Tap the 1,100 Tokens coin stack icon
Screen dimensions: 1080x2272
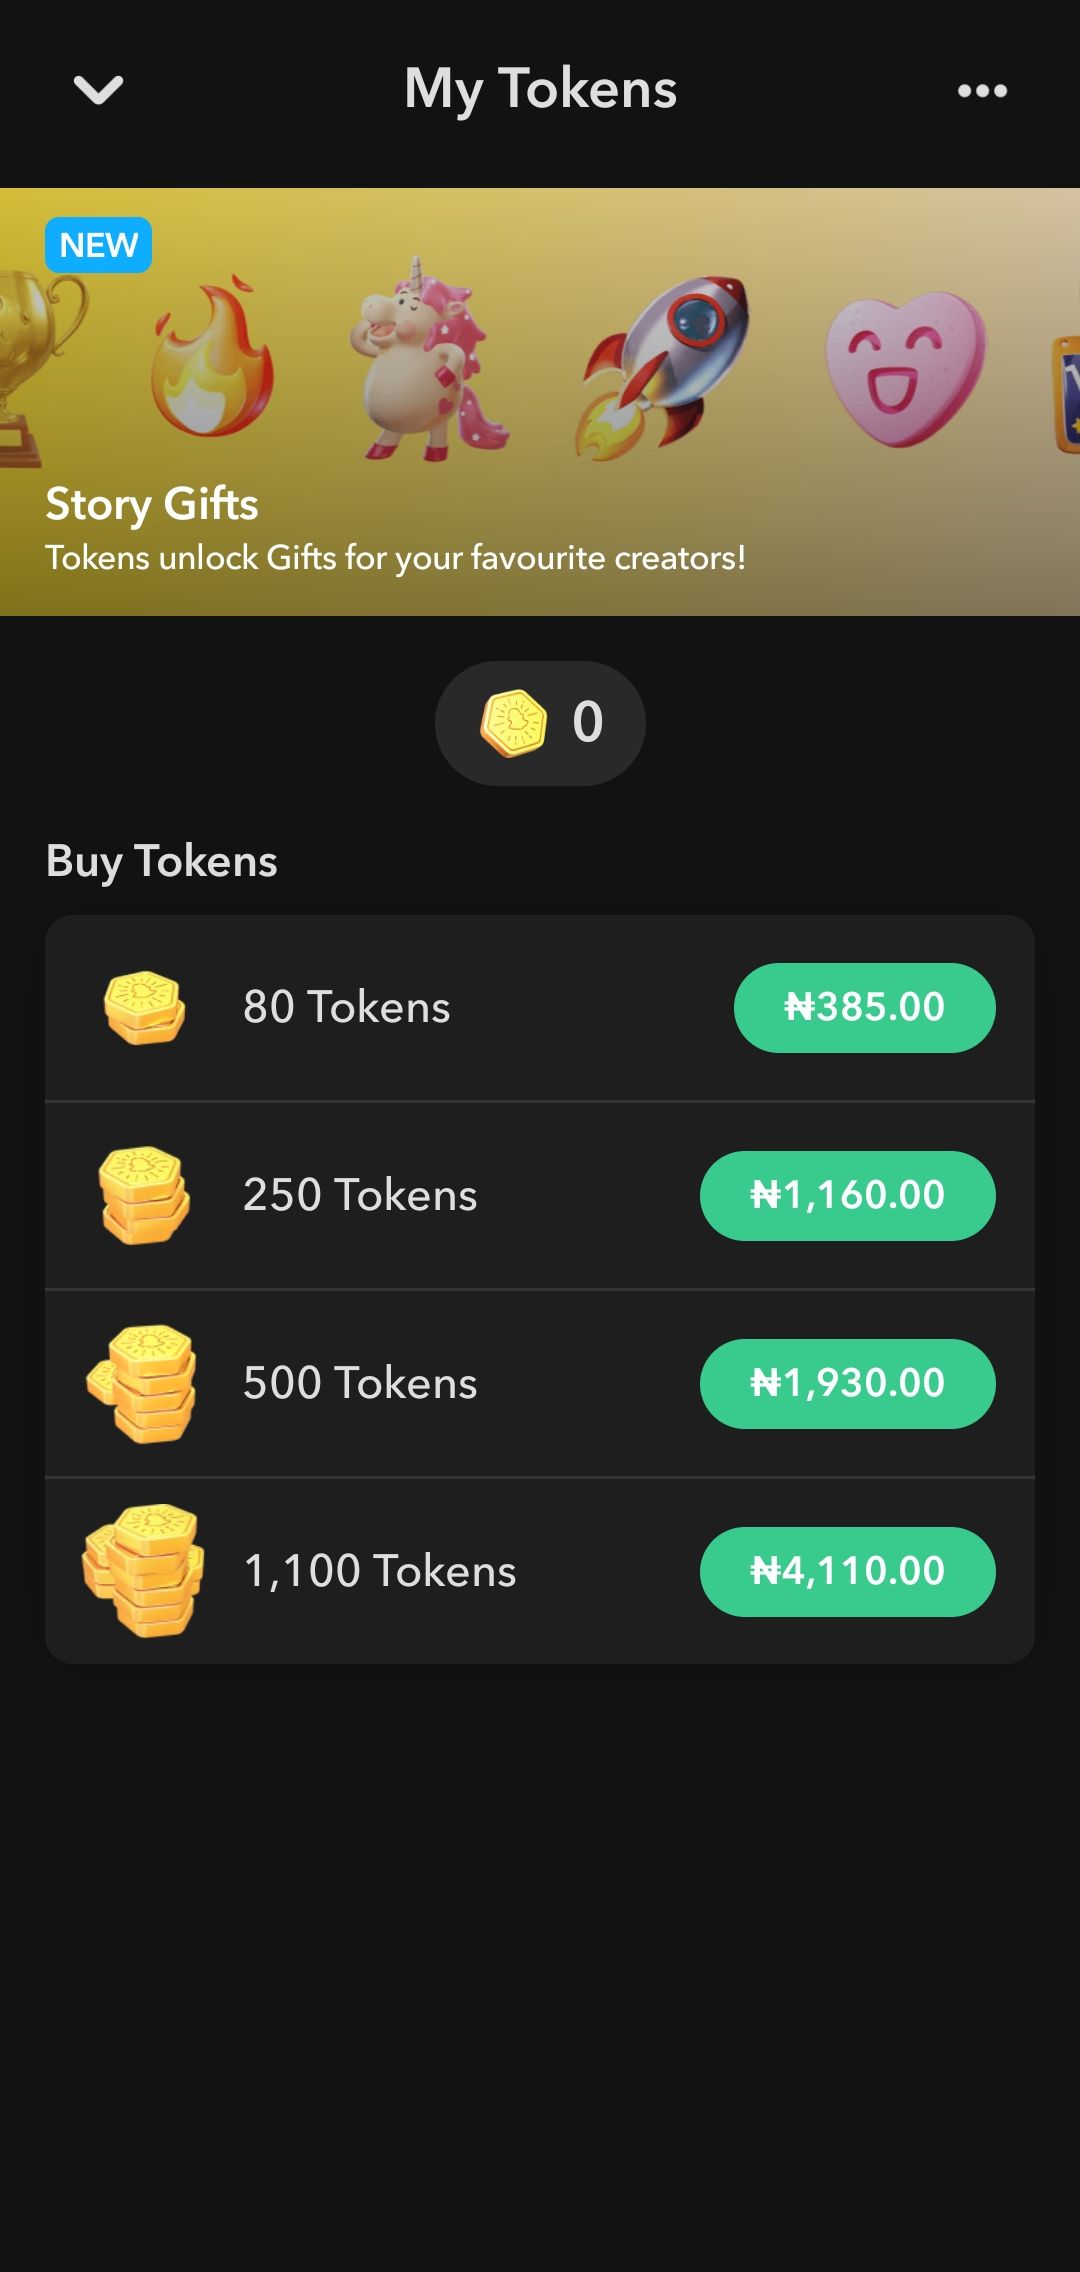pos(143,1572)
